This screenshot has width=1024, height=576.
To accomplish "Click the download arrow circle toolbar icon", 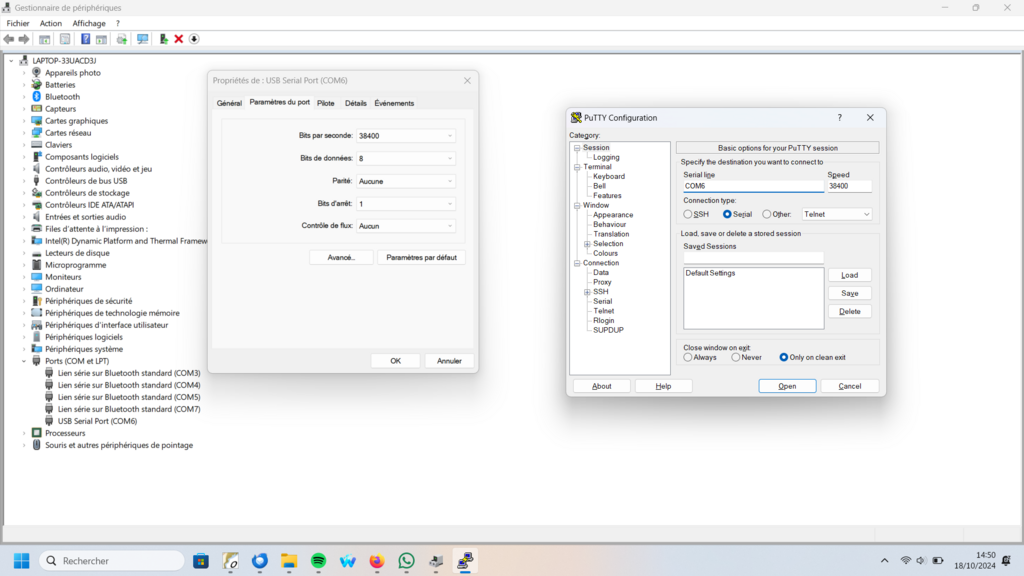I will click(x=194, y=39).
